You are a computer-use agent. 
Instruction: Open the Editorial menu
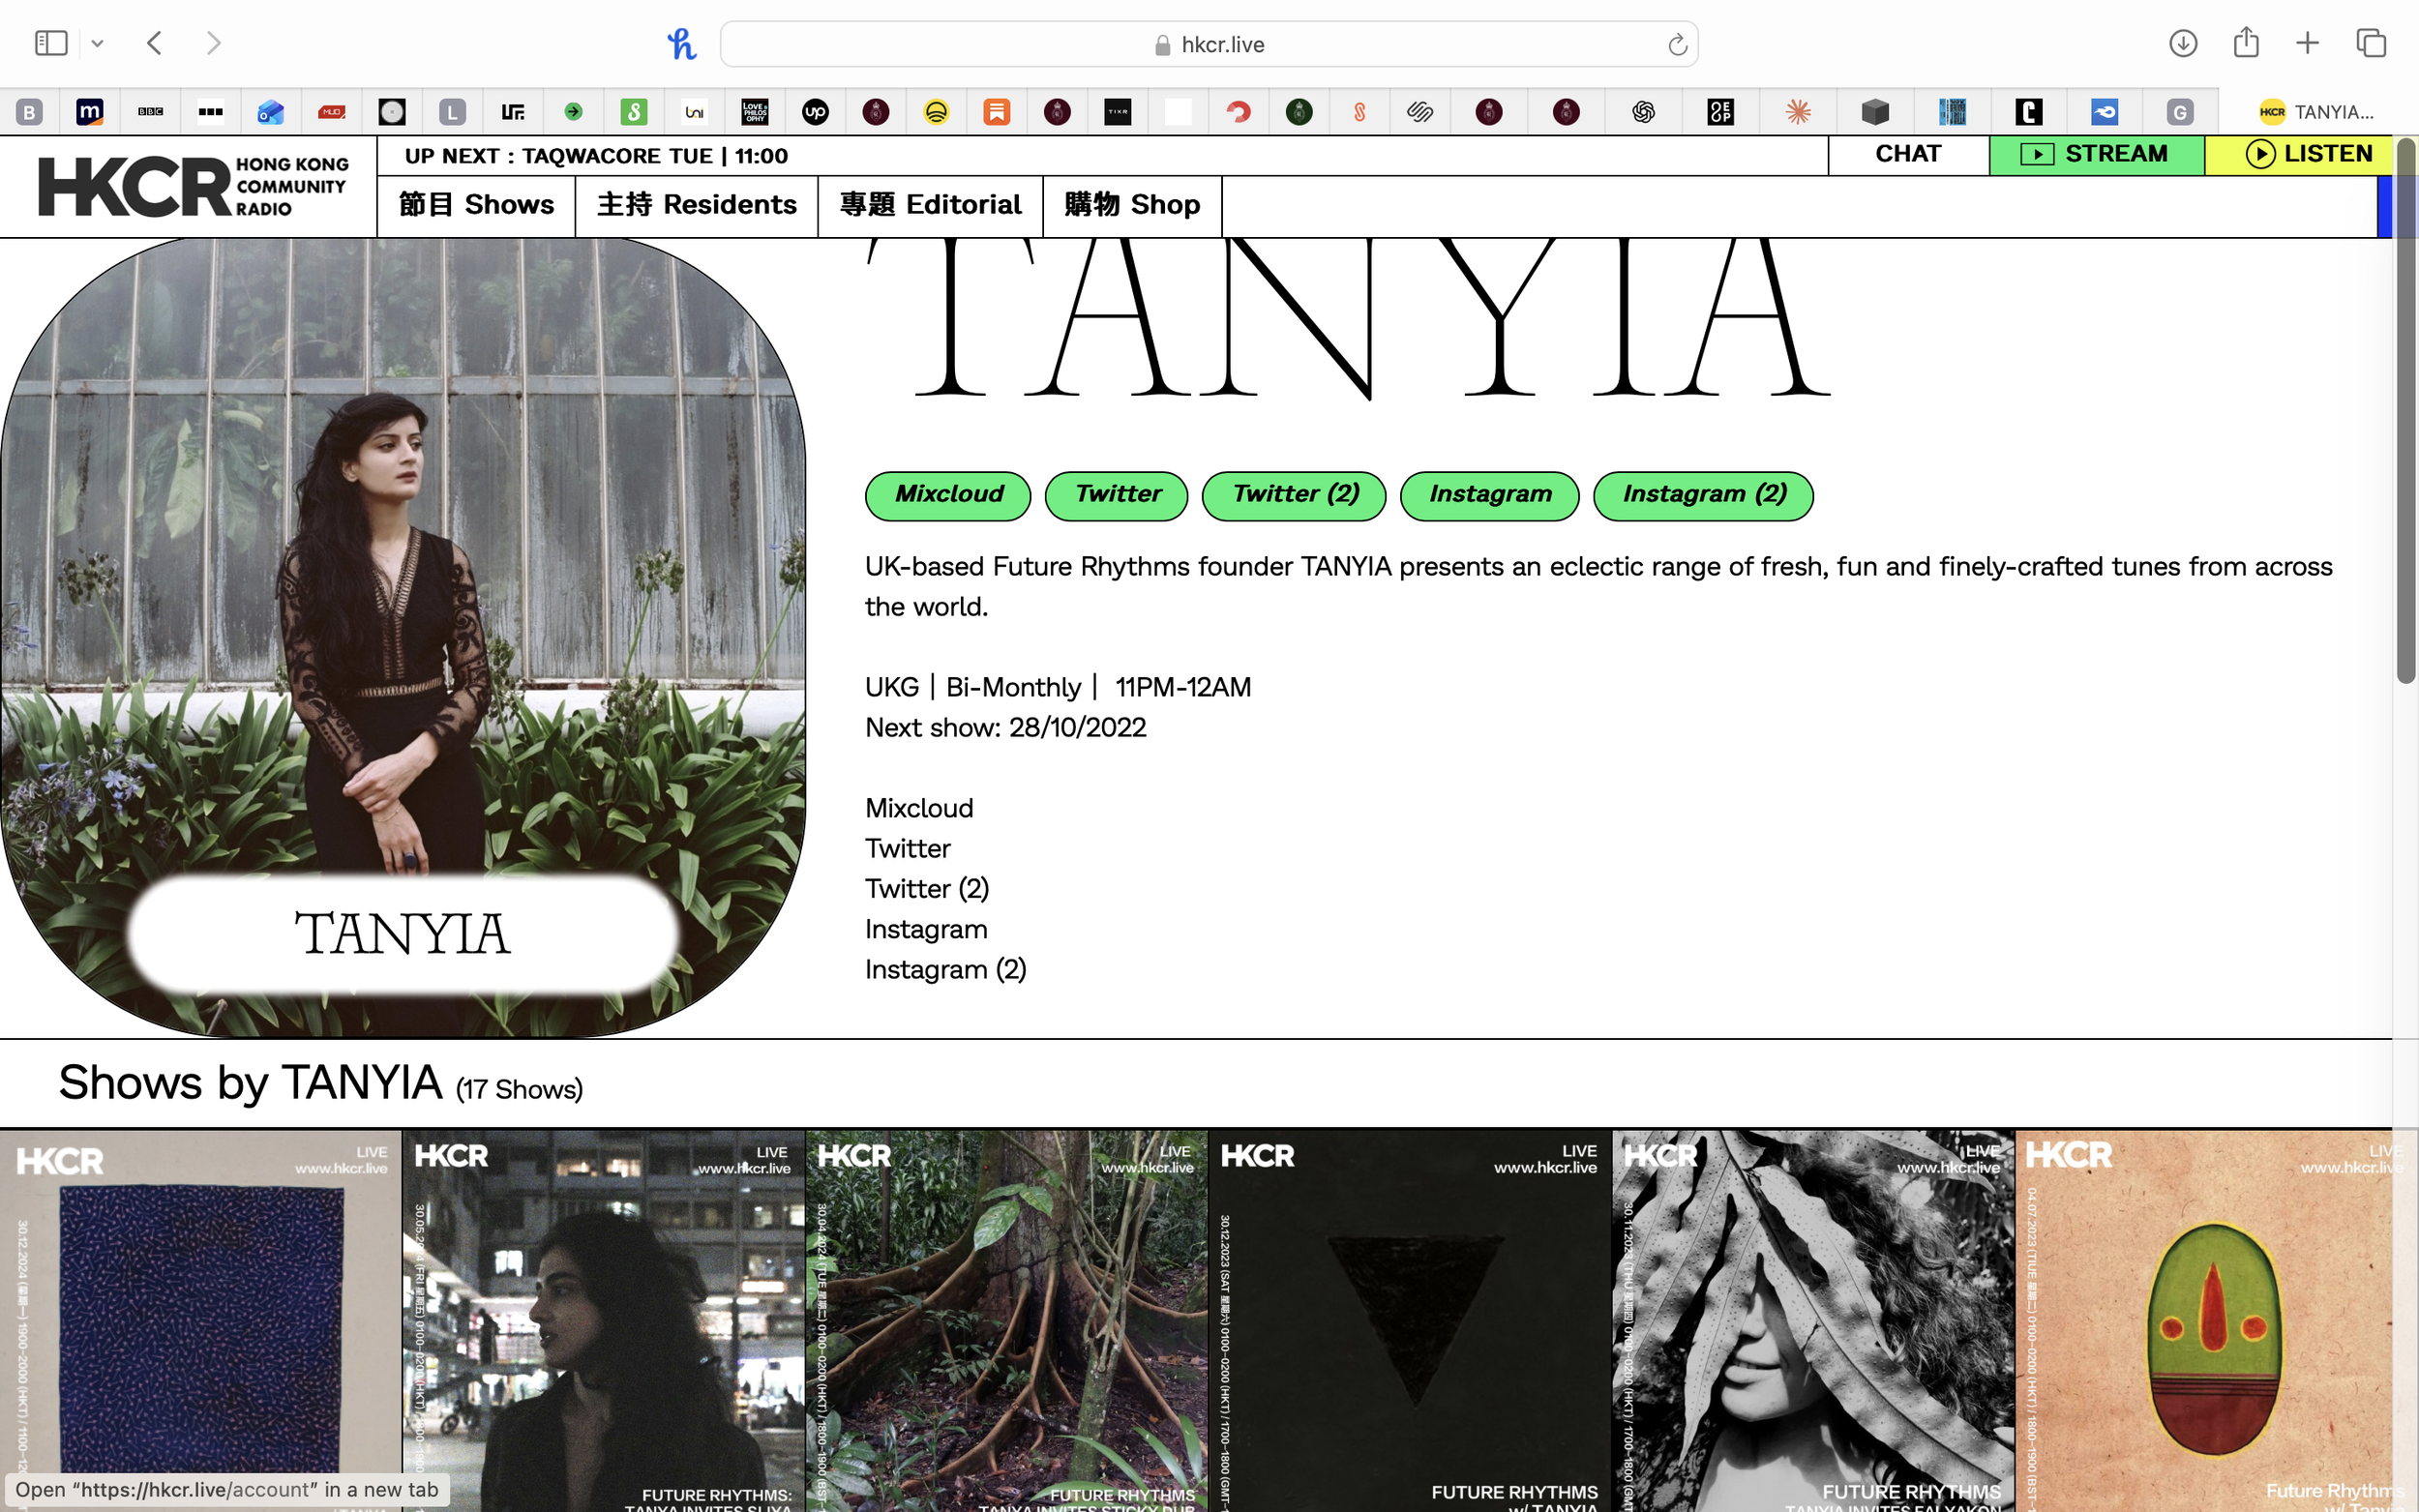click(x=930, y=205)
